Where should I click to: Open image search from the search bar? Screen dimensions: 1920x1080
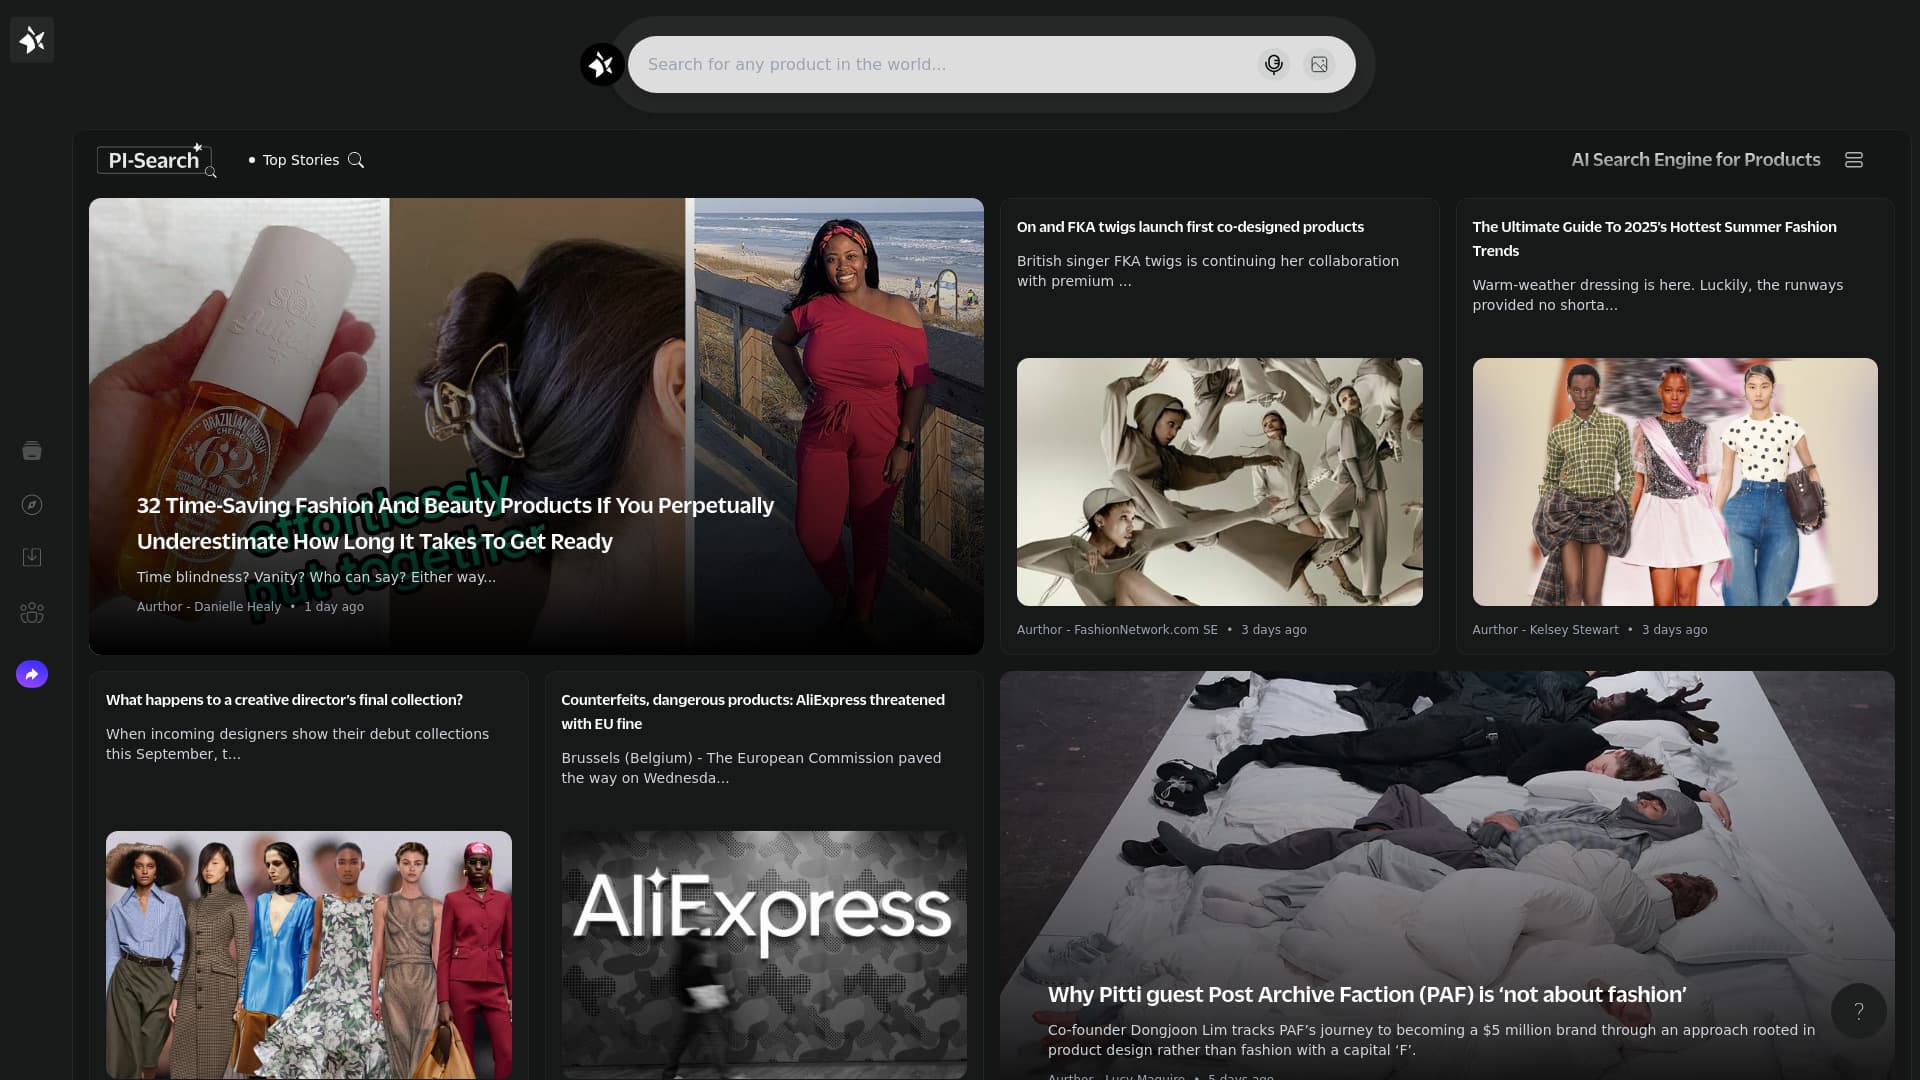point(1319,64)
